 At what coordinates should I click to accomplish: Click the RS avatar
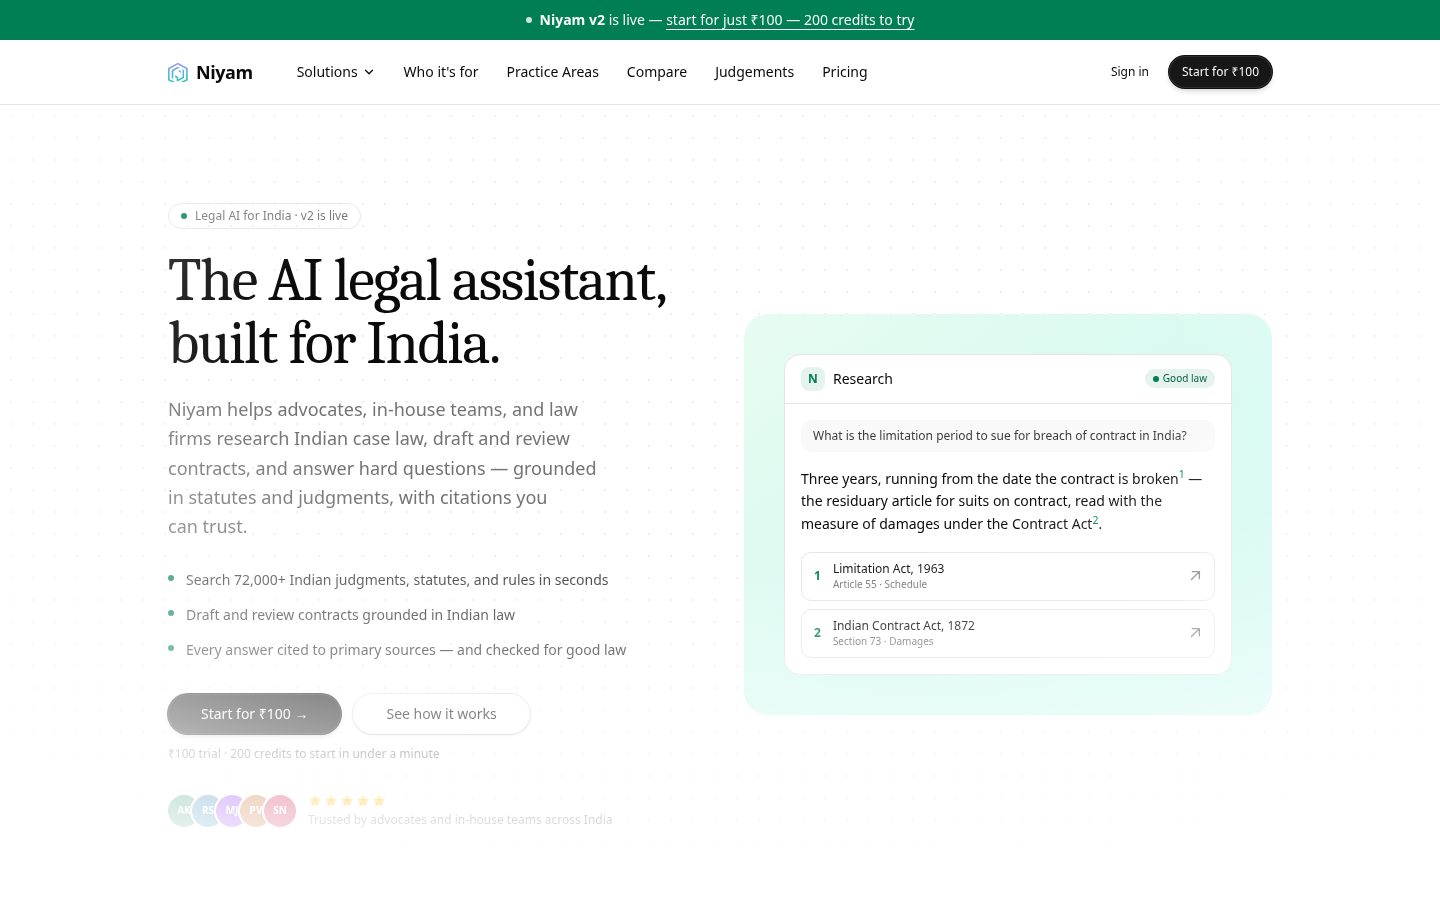click(x=207, y=810)
